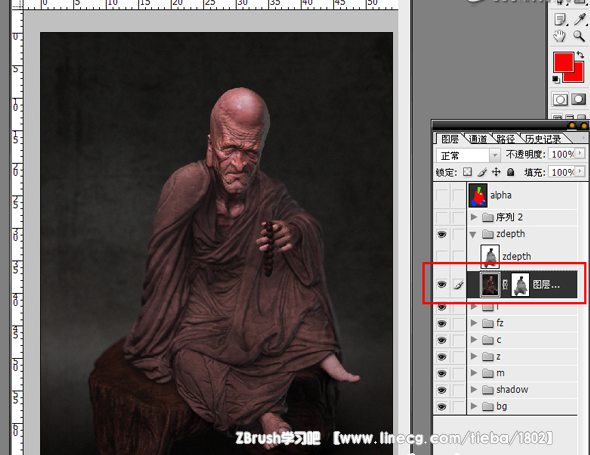Reset to default black and white colors
This screenshot has width=590, height=455.
(555, 79)
